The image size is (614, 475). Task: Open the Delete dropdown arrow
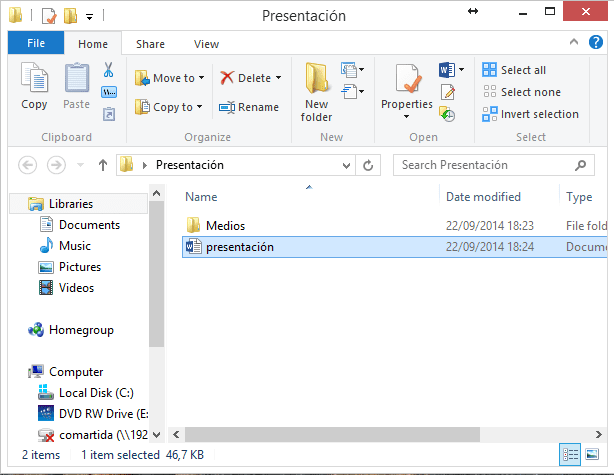click(x=278, y=78)
